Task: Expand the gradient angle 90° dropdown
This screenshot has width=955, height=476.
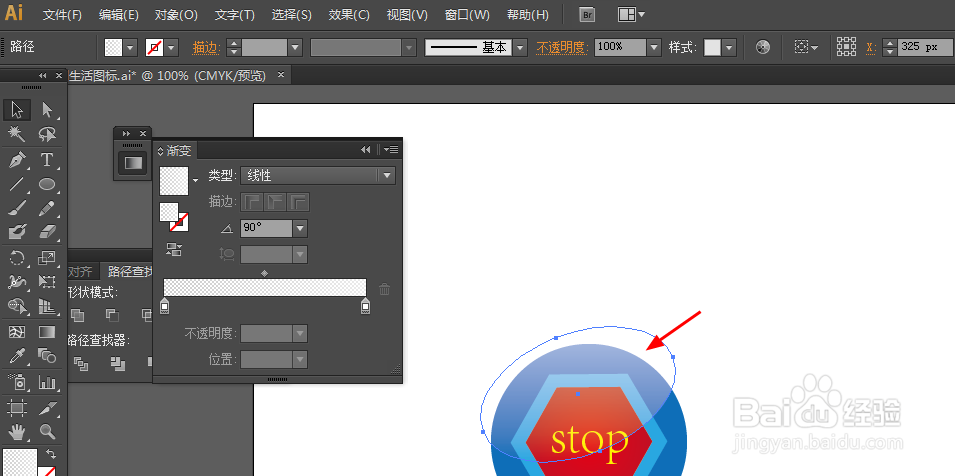Action: [300, 228]
